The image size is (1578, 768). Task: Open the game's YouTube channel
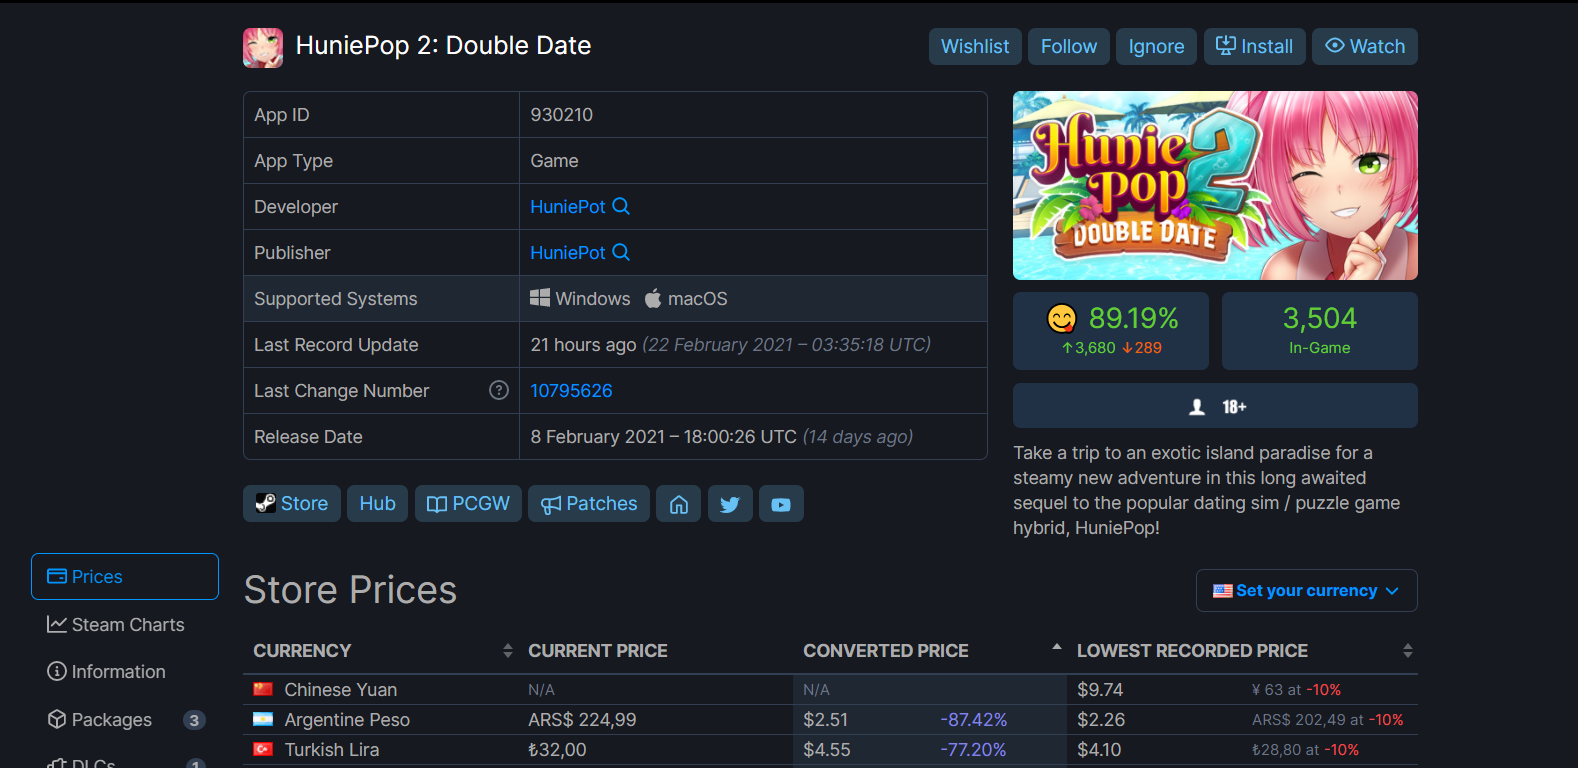click(781, 504)
